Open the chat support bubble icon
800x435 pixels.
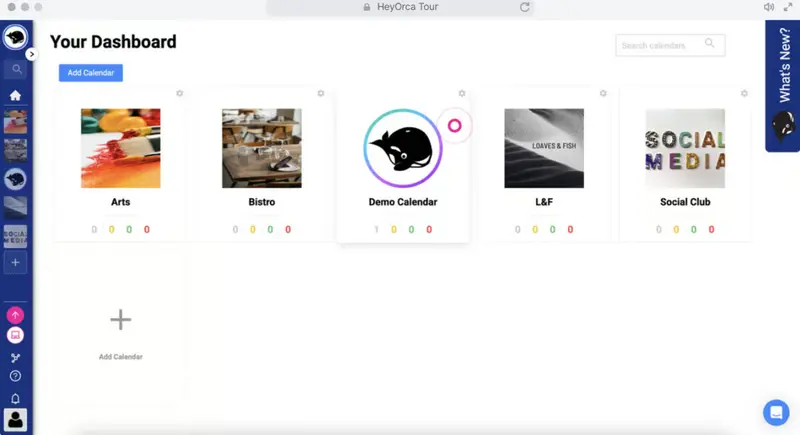[776, 412]
